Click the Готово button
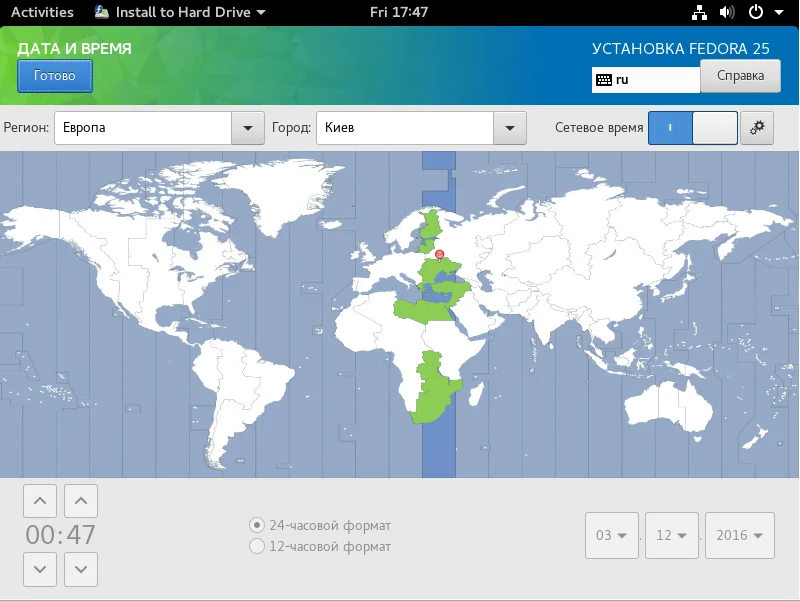Image resolution: width=800 pixels, height=601 pixels. 55,76
